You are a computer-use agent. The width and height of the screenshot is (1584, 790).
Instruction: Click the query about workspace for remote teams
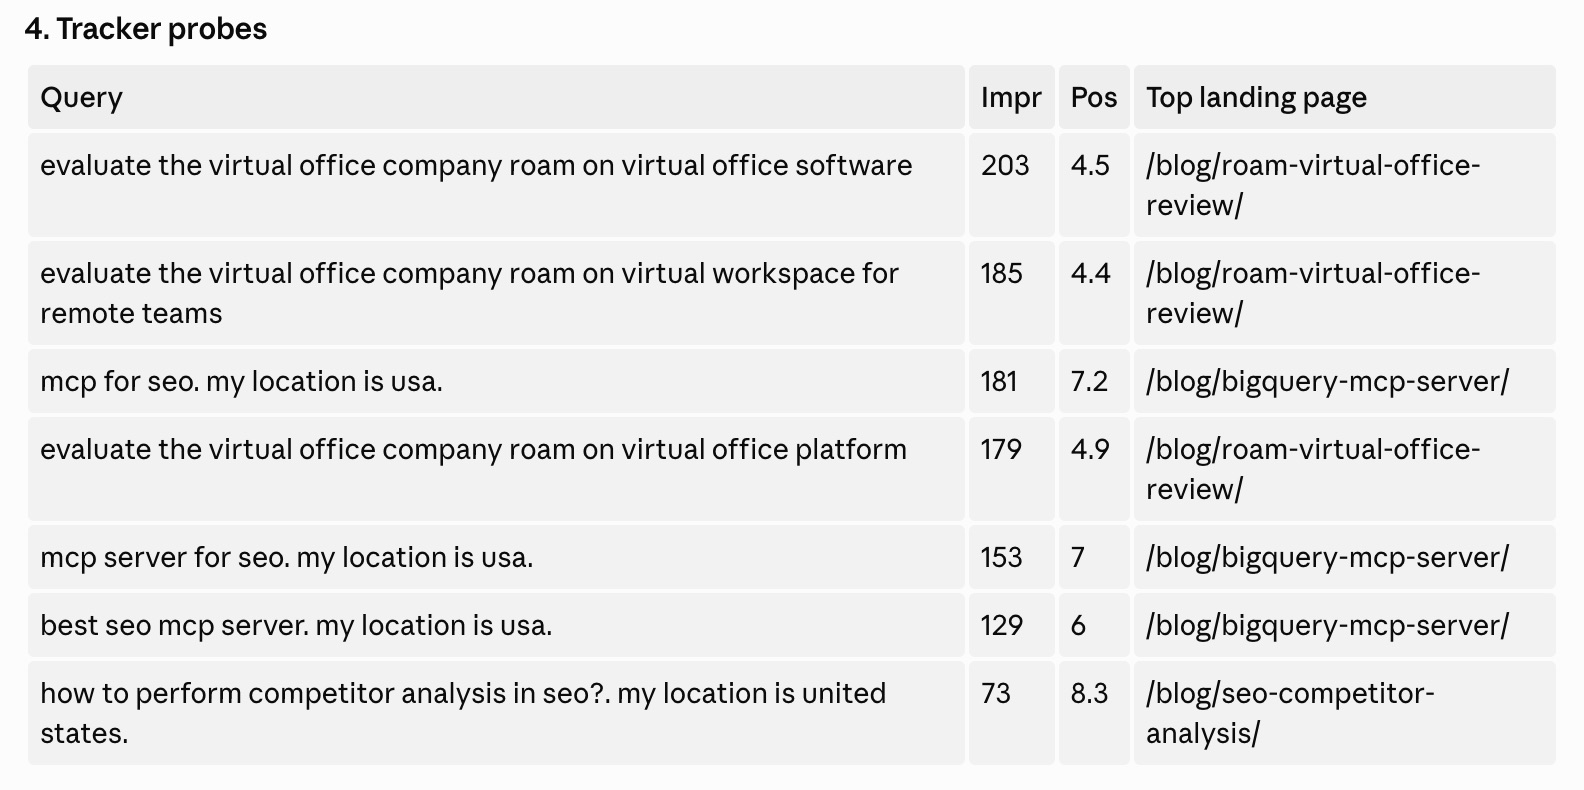point(469,293)
